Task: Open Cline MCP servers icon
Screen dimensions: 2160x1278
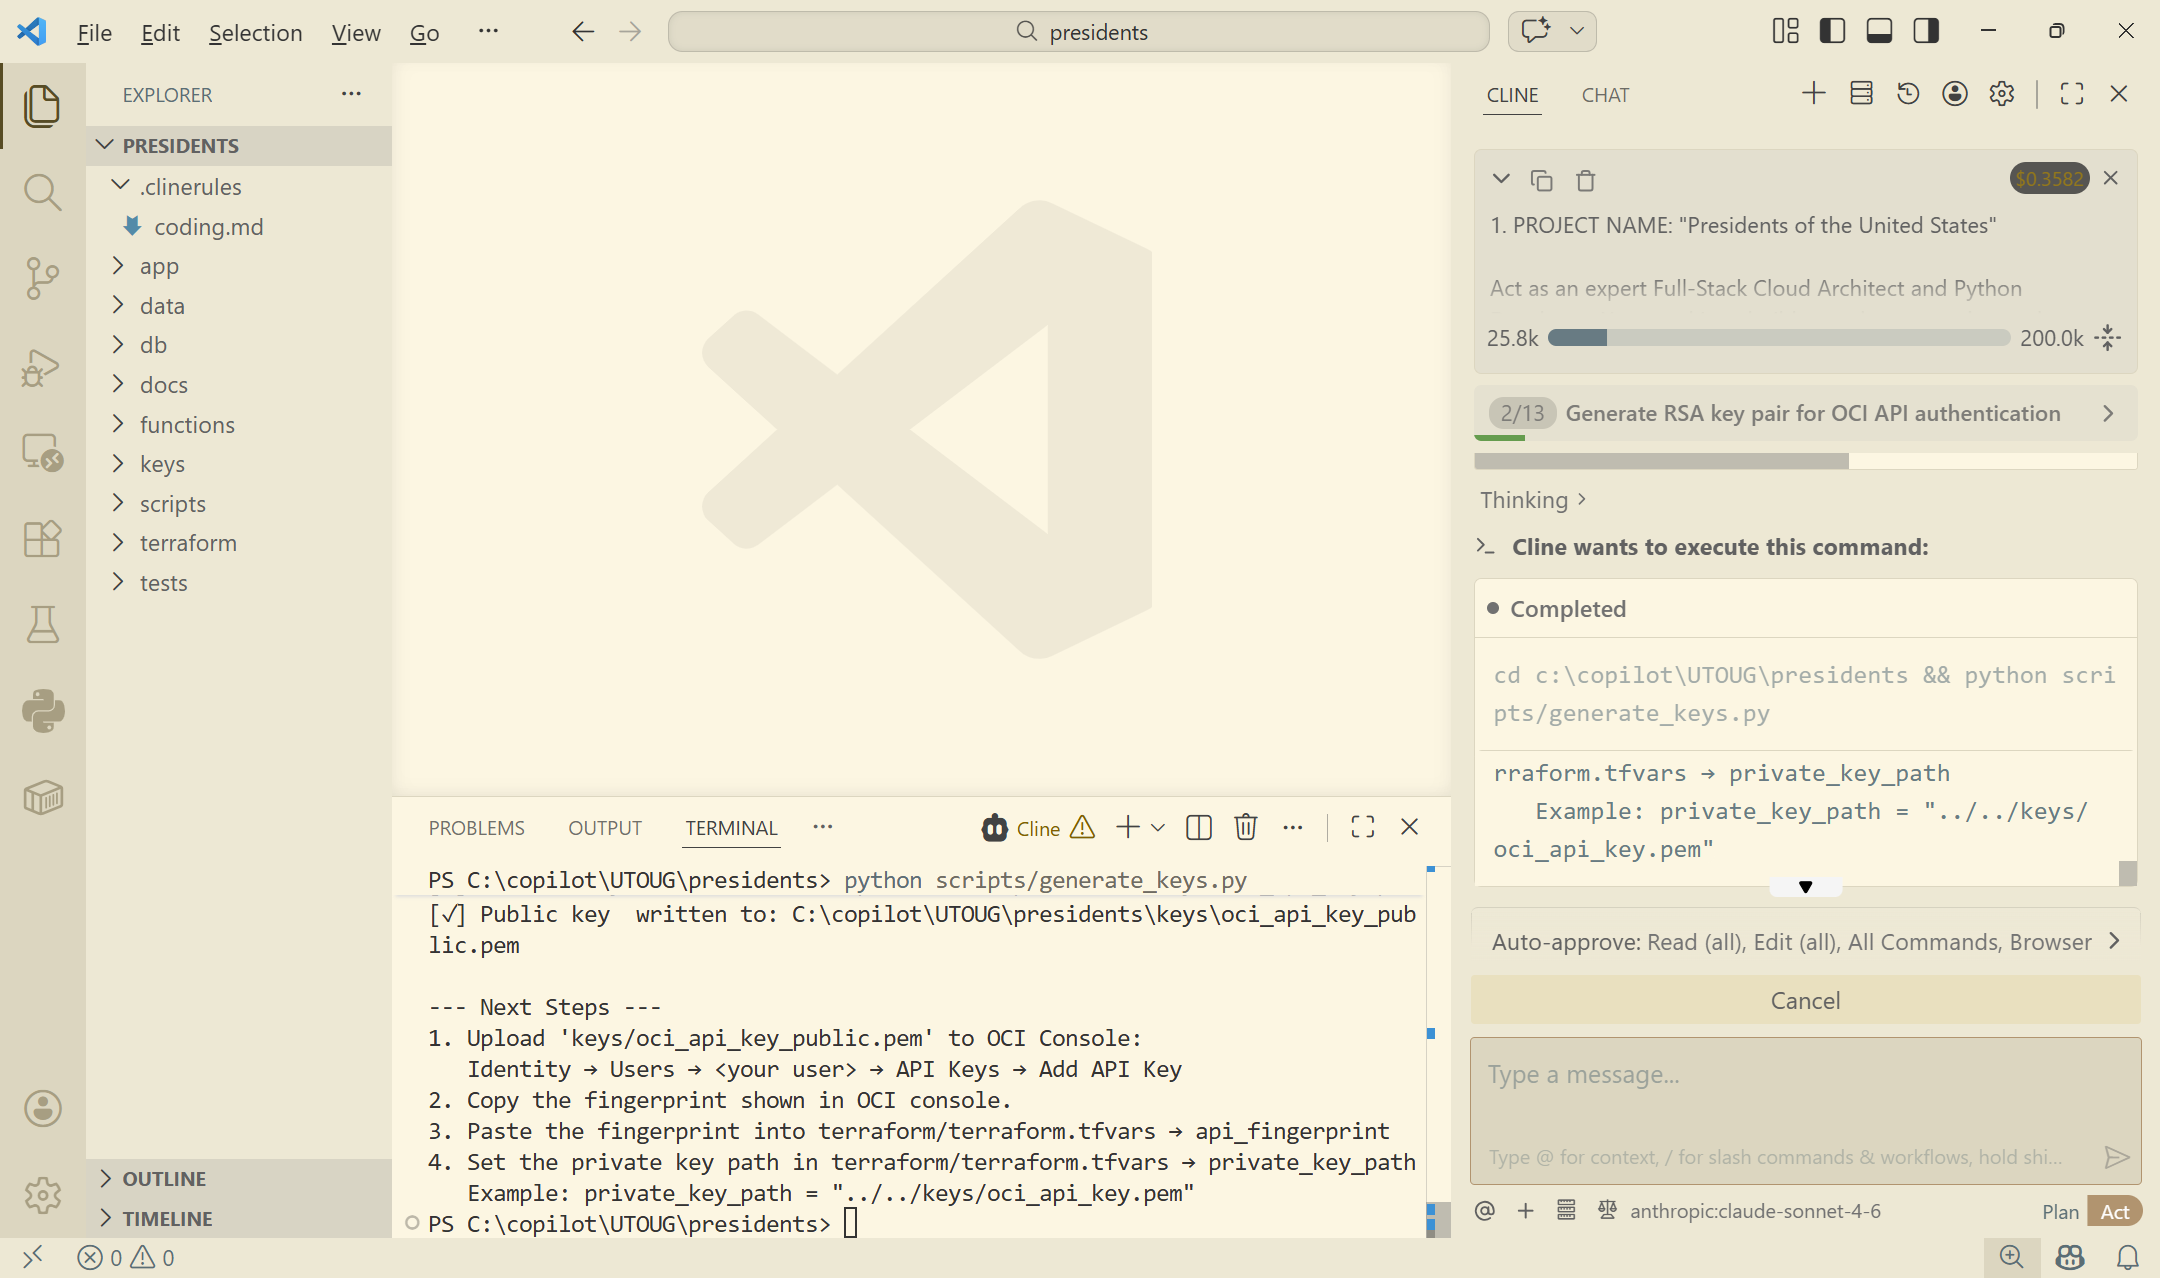Action: (x=1861, y=94)
